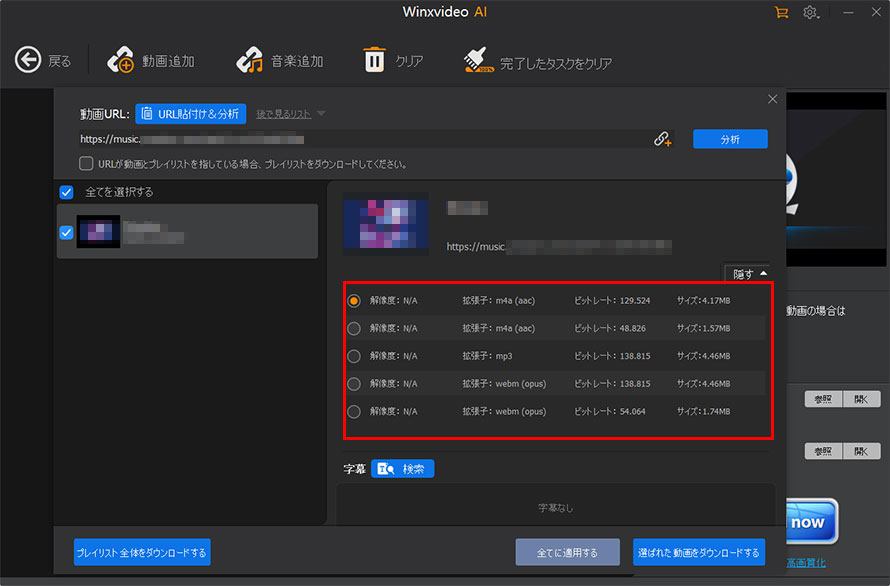Click the サイズ:4.17MB text

pyautogui.click(x=704, y=300)
